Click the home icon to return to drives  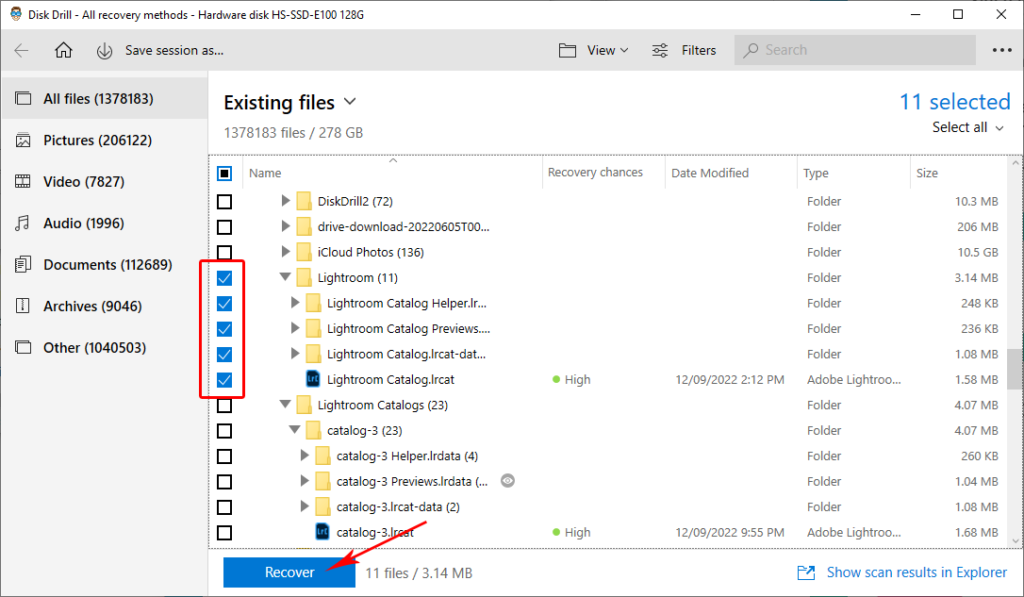(63, 49)
